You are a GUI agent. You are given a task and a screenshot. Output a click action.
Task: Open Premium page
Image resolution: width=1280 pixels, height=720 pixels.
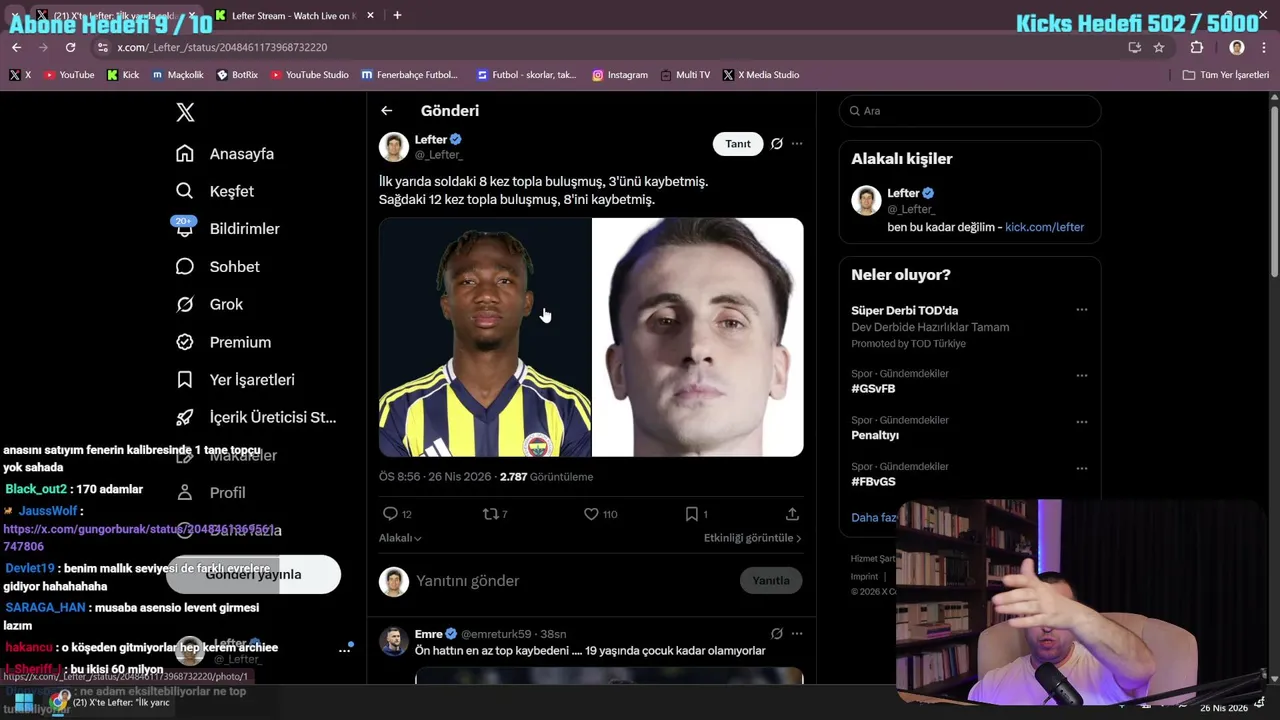tap(224, 342)
